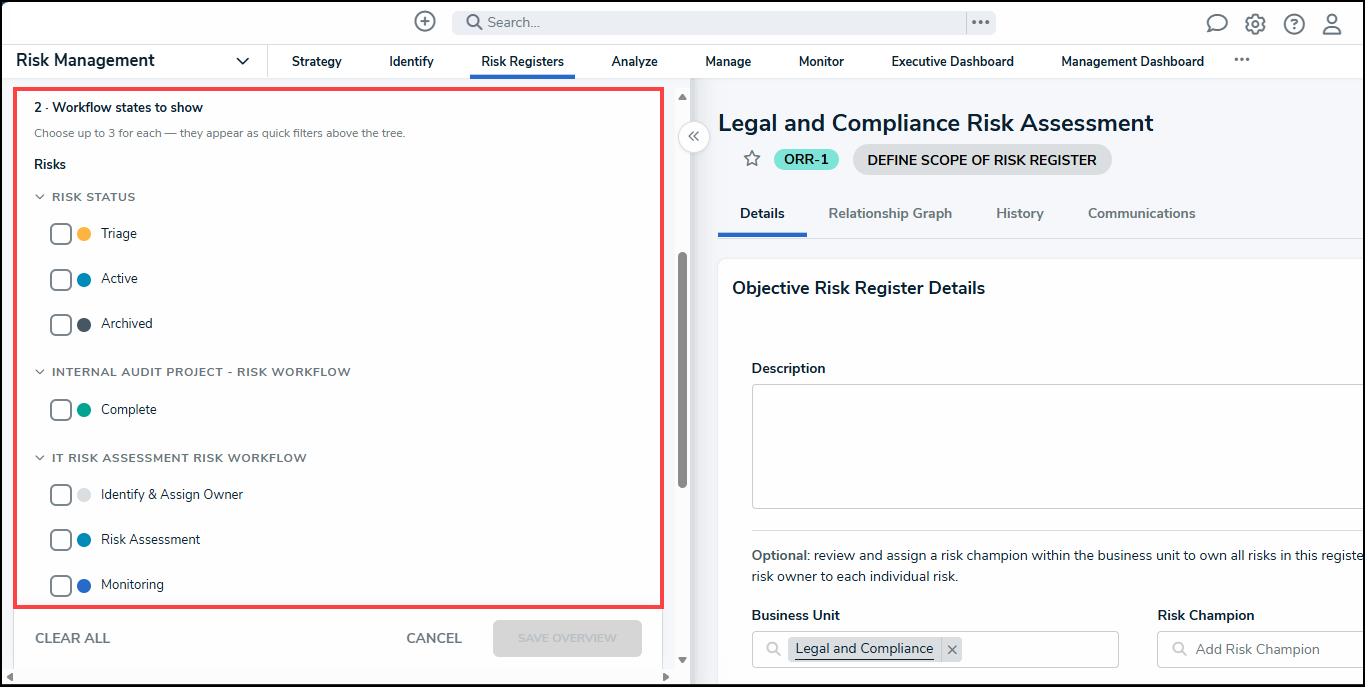Viewport: 1365px width, 687px height.
Task: Switch to the Identify tab
Action: tap(411, 61)
